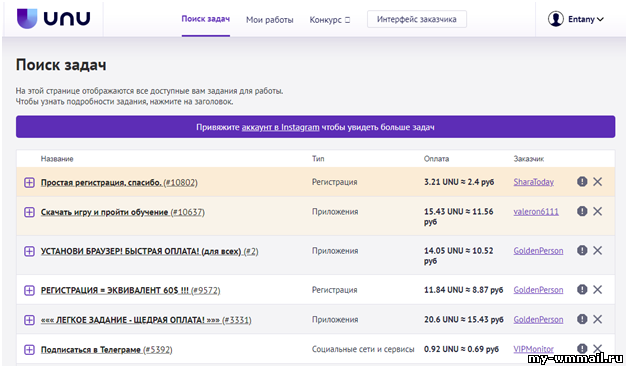Image resolution: width=628 pixels, height=368 pixels.
Task: Expand task Подписаться в Телеграме plus icon
Action: pyautogui.click(x=29, y=350)
